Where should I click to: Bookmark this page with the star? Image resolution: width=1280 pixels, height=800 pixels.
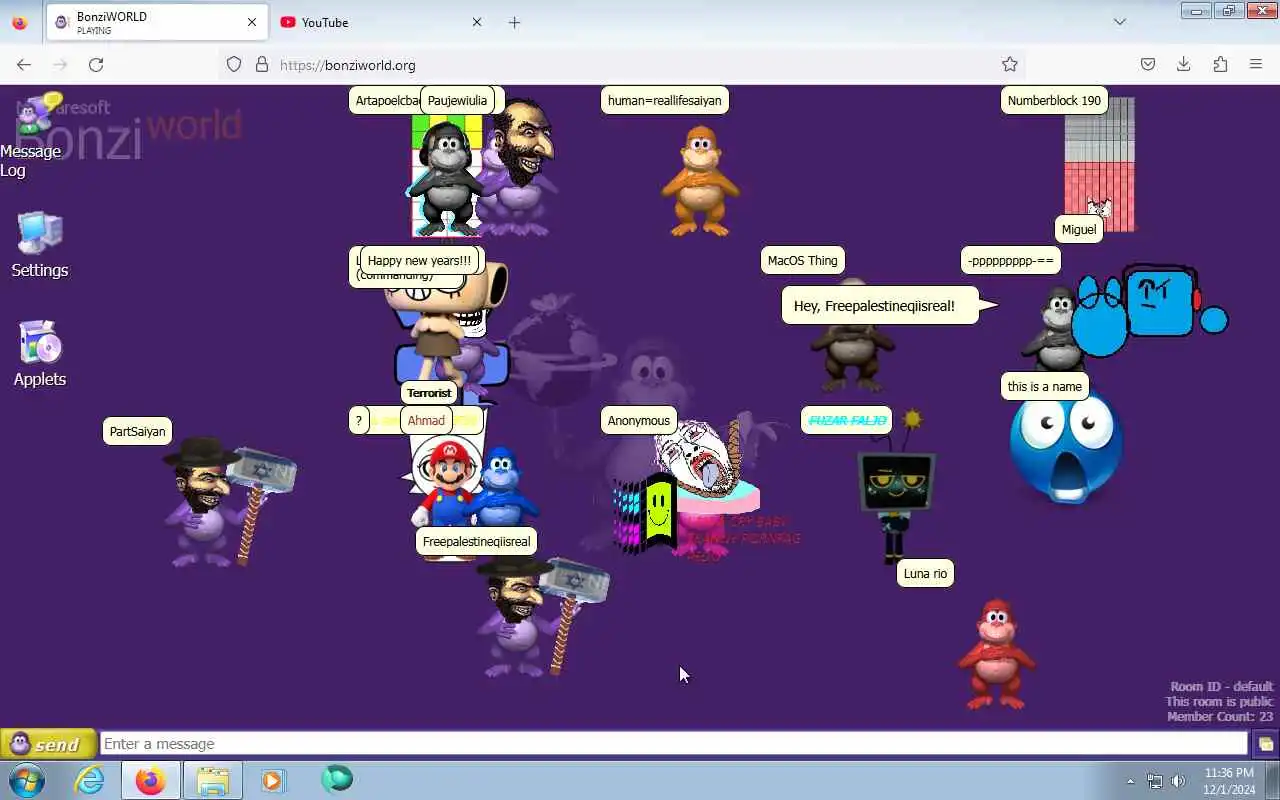[x=1010, y=65]
